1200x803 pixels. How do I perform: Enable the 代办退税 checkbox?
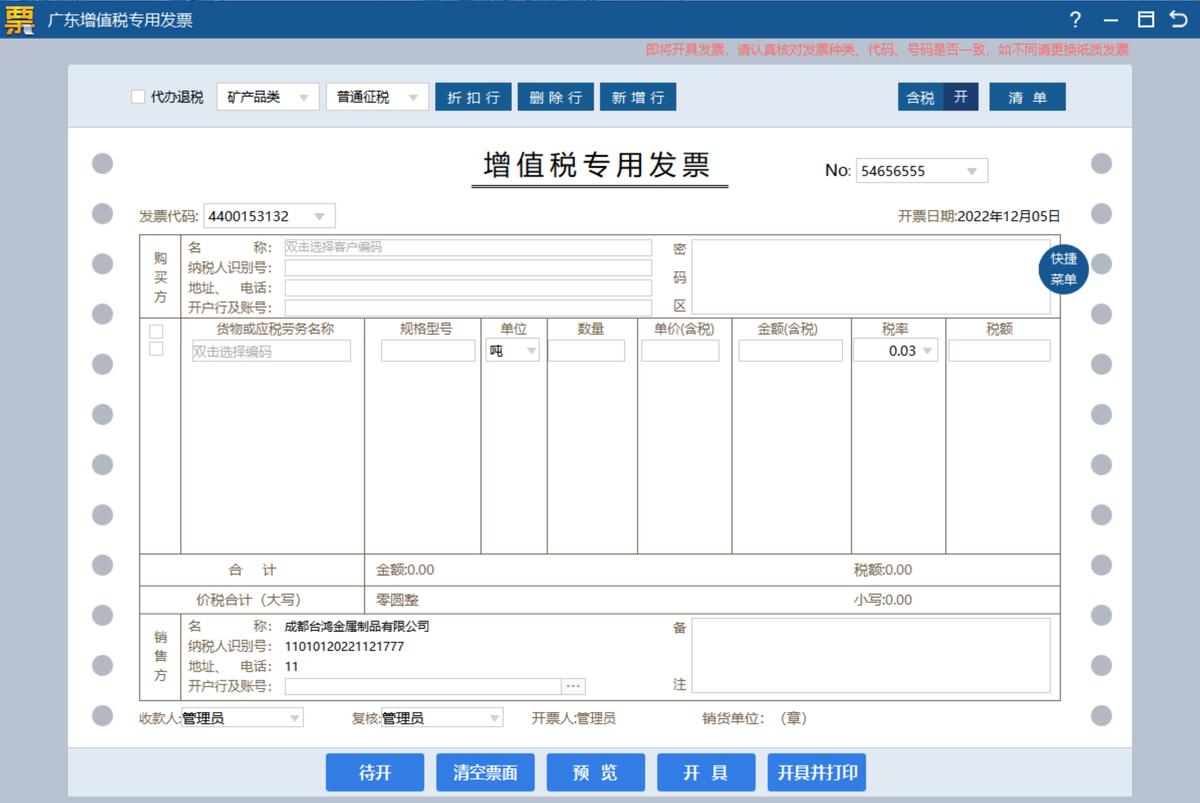137,96
